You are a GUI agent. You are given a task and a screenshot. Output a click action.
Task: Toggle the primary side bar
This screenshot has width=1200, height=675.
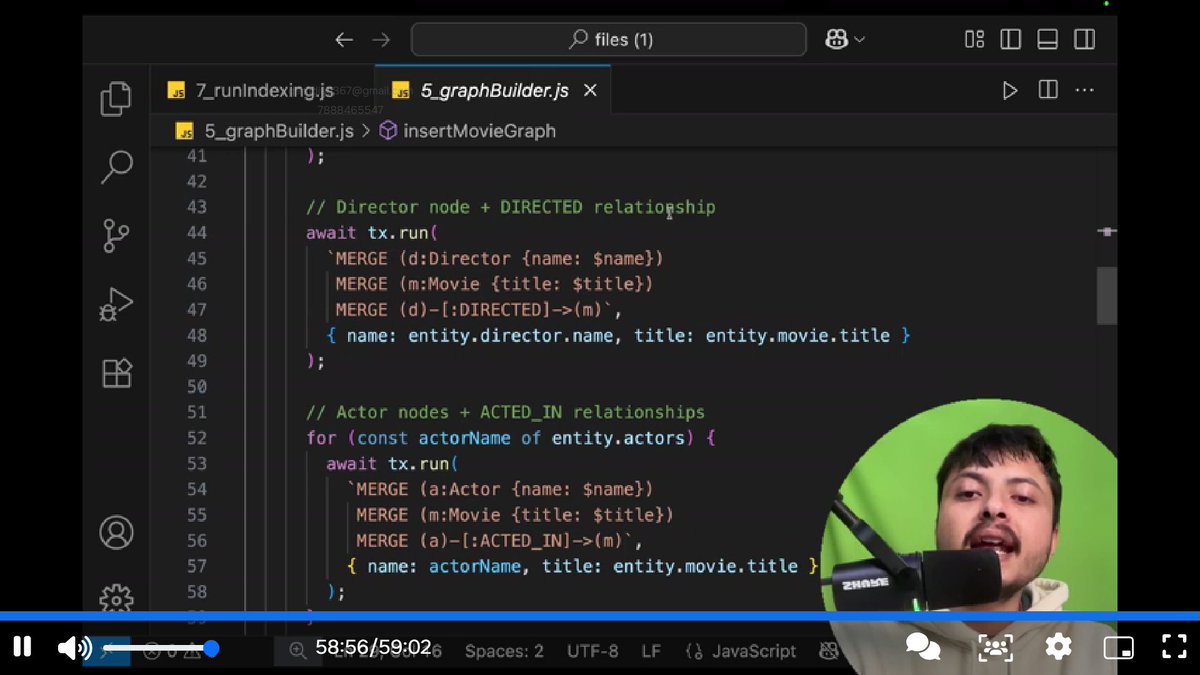click(1011, 40)
